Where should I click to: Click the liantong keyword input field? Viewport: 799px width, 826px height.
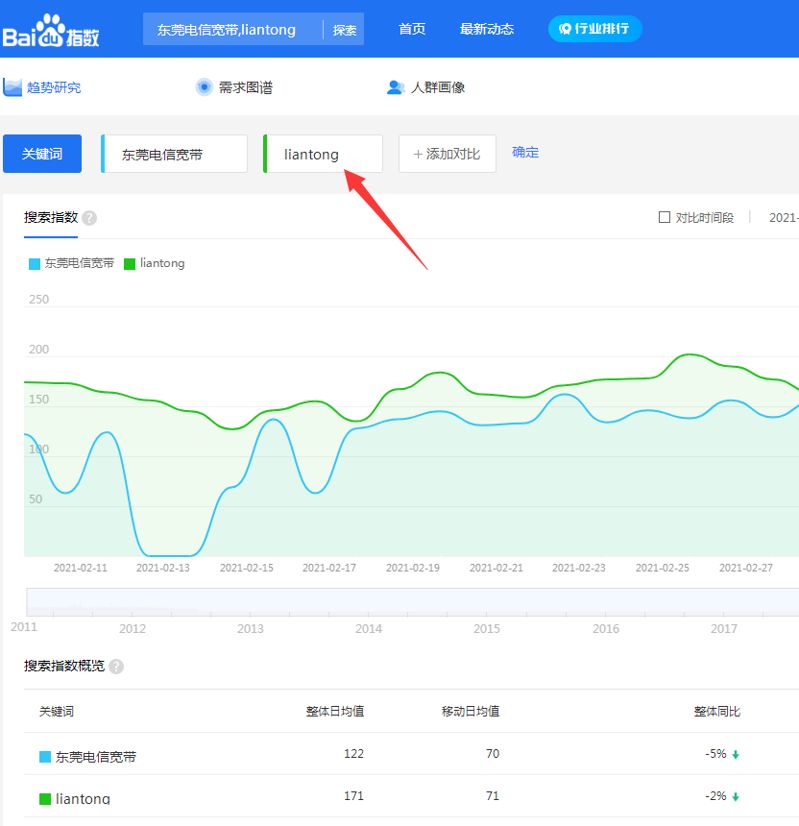click(323, 154)
